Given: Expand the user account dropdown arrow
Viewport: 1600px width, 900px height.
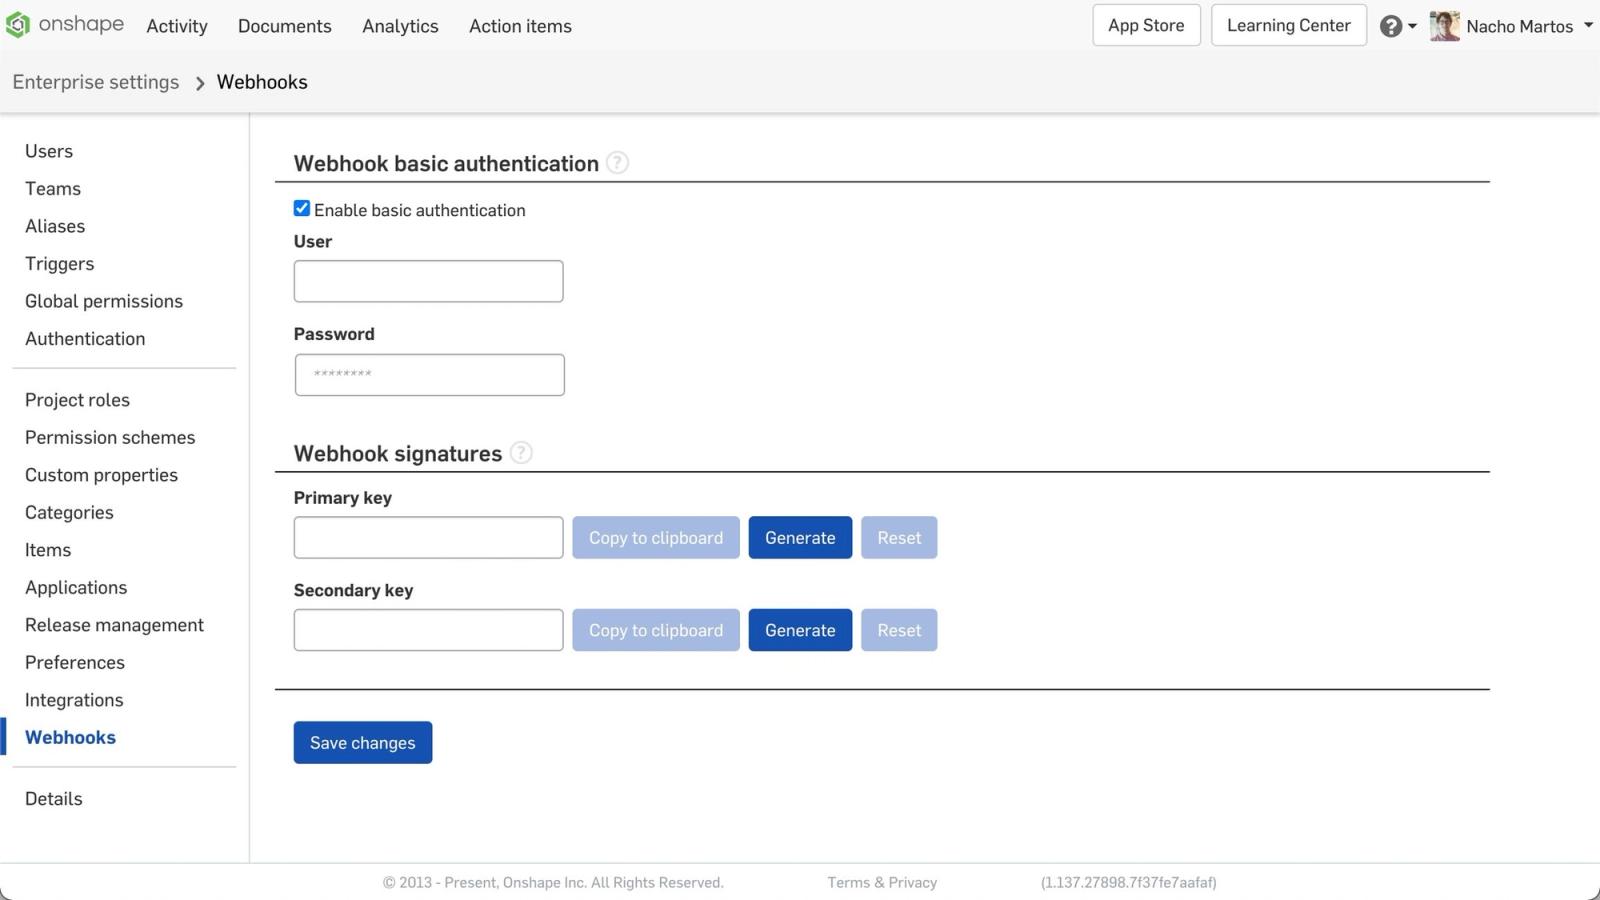Looking at the screenshot, I should click(1588, 25).
